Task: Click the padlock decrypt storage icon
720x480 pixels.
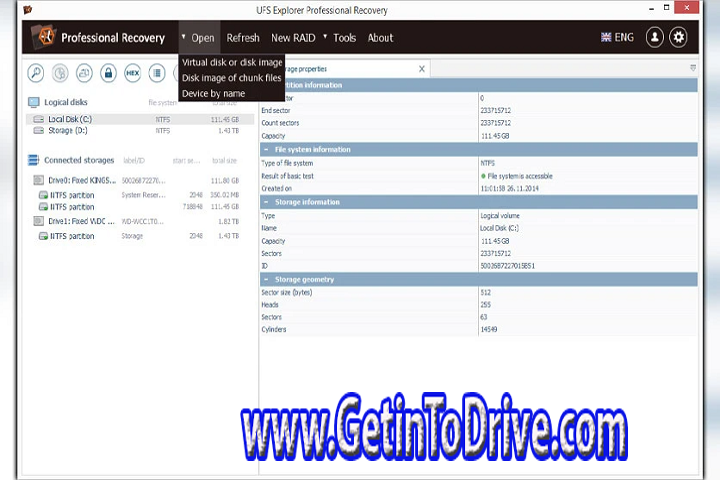Action: coord(108,73)
